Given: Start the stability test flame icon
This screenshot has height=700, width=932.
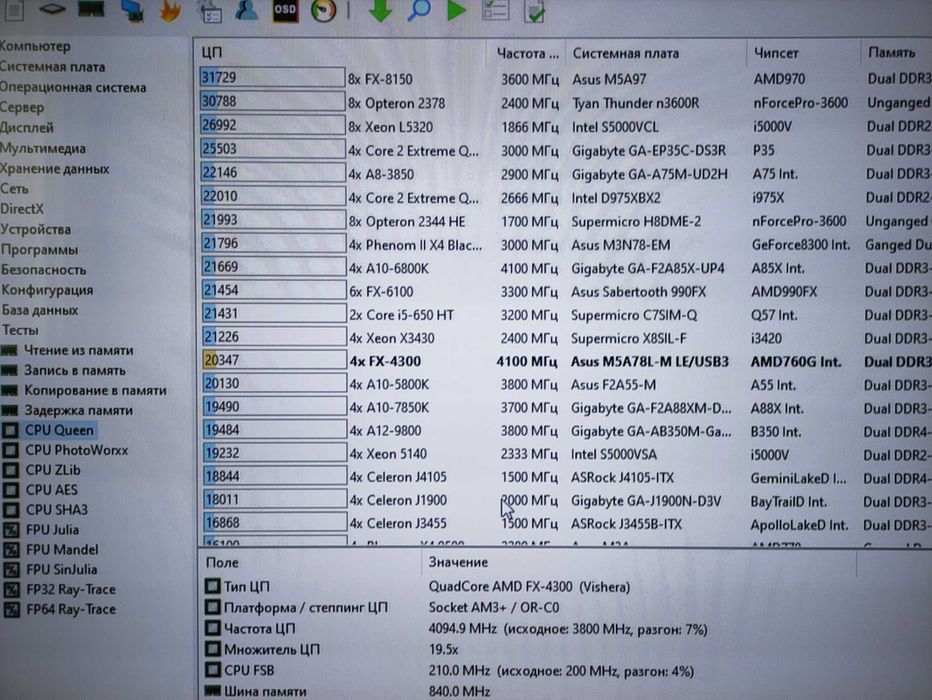Looking at the screenshot, I should [171, 10].
